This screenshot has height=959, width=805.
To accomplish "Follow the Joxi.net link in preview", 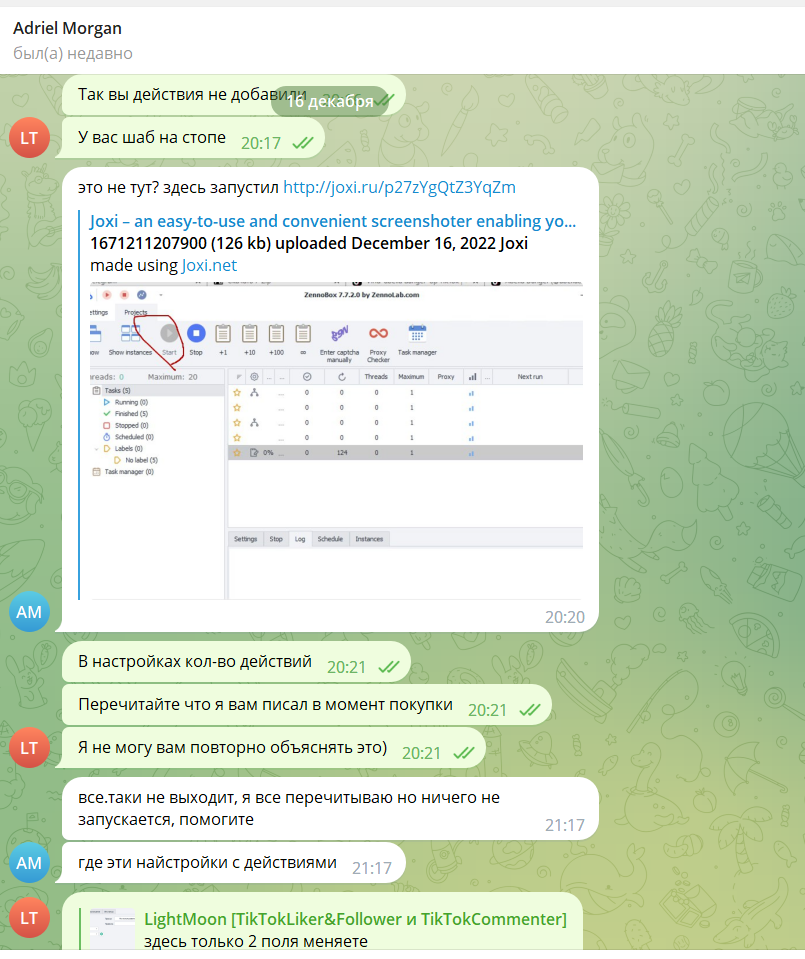I will click(209, 265).
